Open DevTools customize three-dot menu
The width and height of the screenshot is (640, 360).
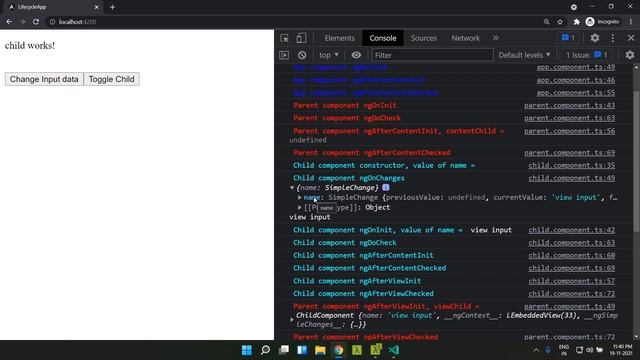pos(613,38)
